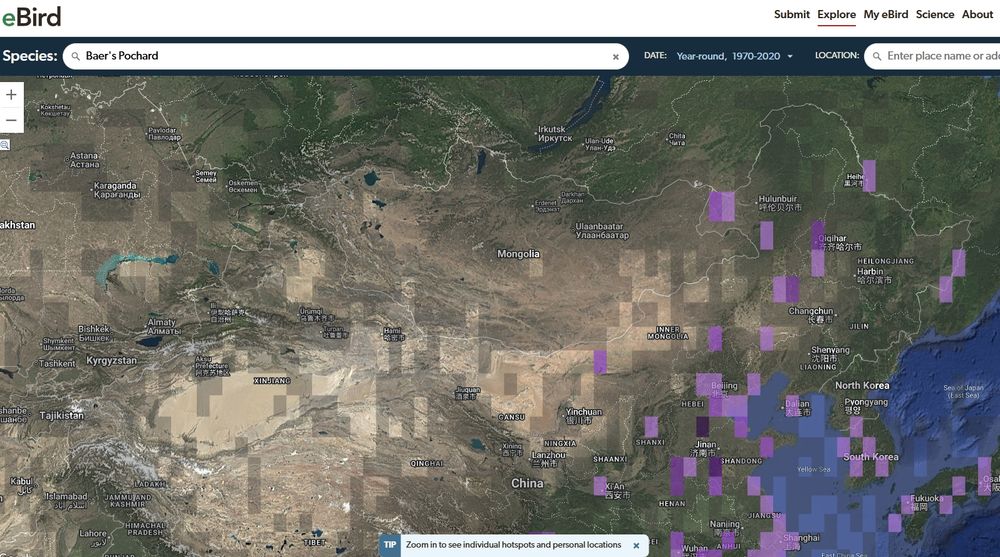The image size is (1000, 557).
Task: Click the Mongolia country label
Action: [x=518, y=254]
